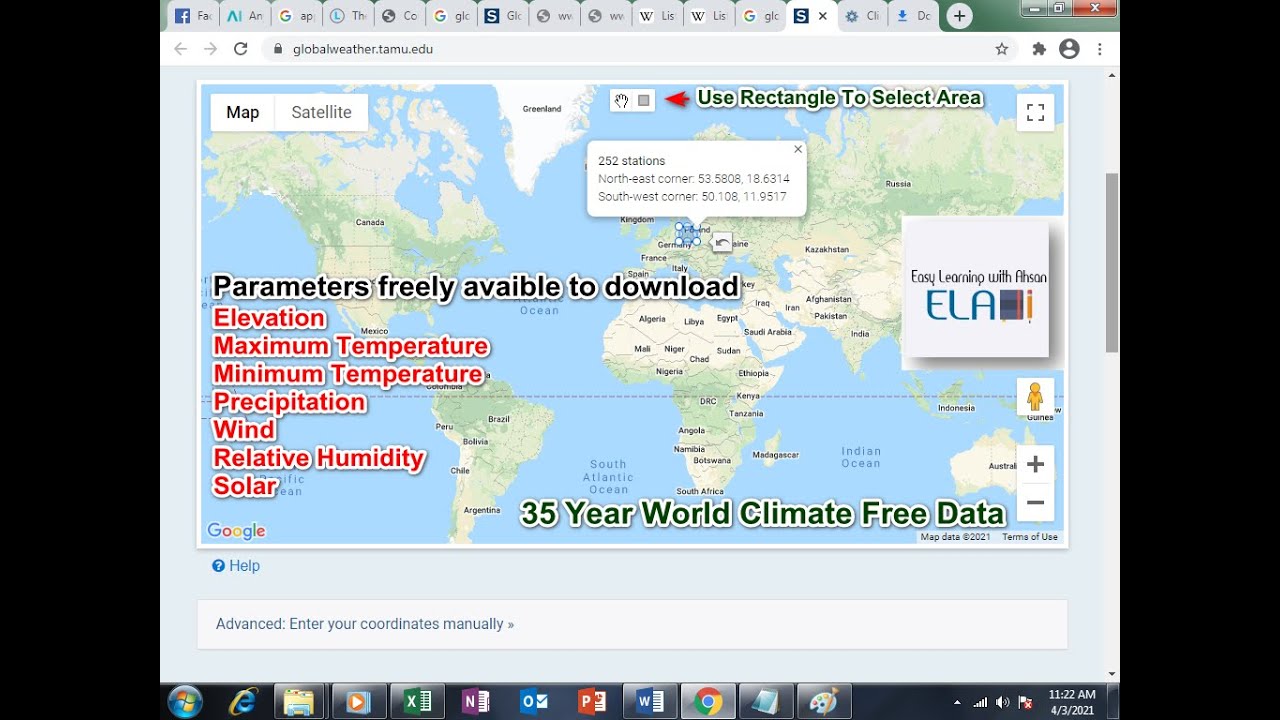Switch to the Google tab labeled 'ap'

296,16
